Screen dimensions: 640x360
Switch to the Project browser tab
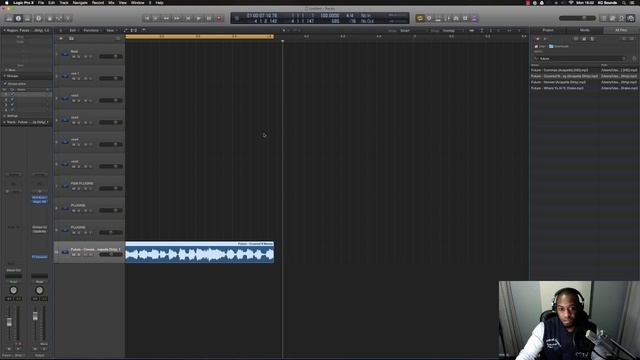pyautogui.click(x=548, y=30)
